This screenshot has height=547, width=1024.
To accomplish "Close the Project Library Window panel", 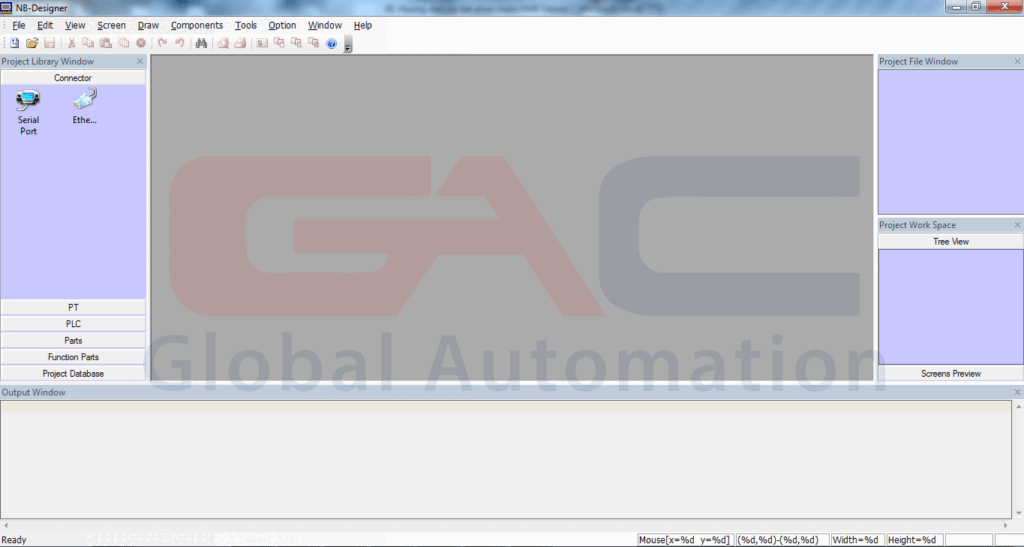I will [140, 61].
